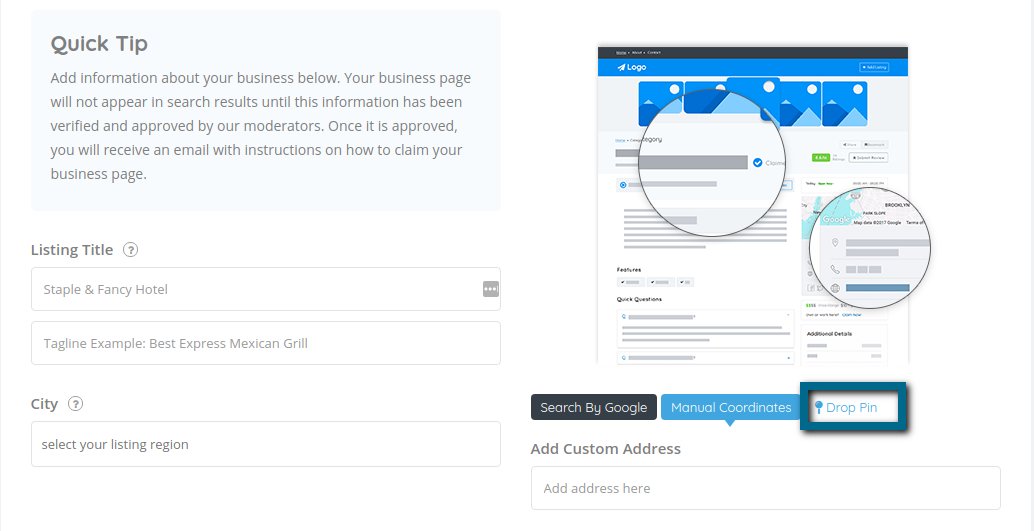Select the Search By Google tab

click(593, 407)
